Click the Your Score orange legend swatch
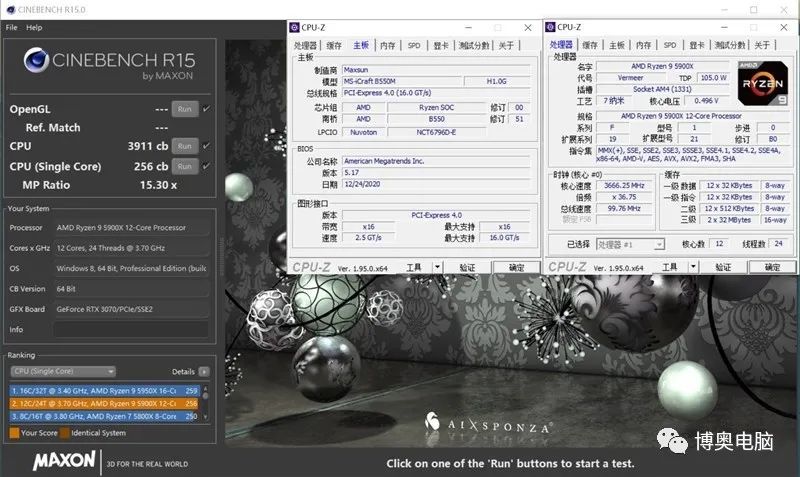 [x=14, y=433]
